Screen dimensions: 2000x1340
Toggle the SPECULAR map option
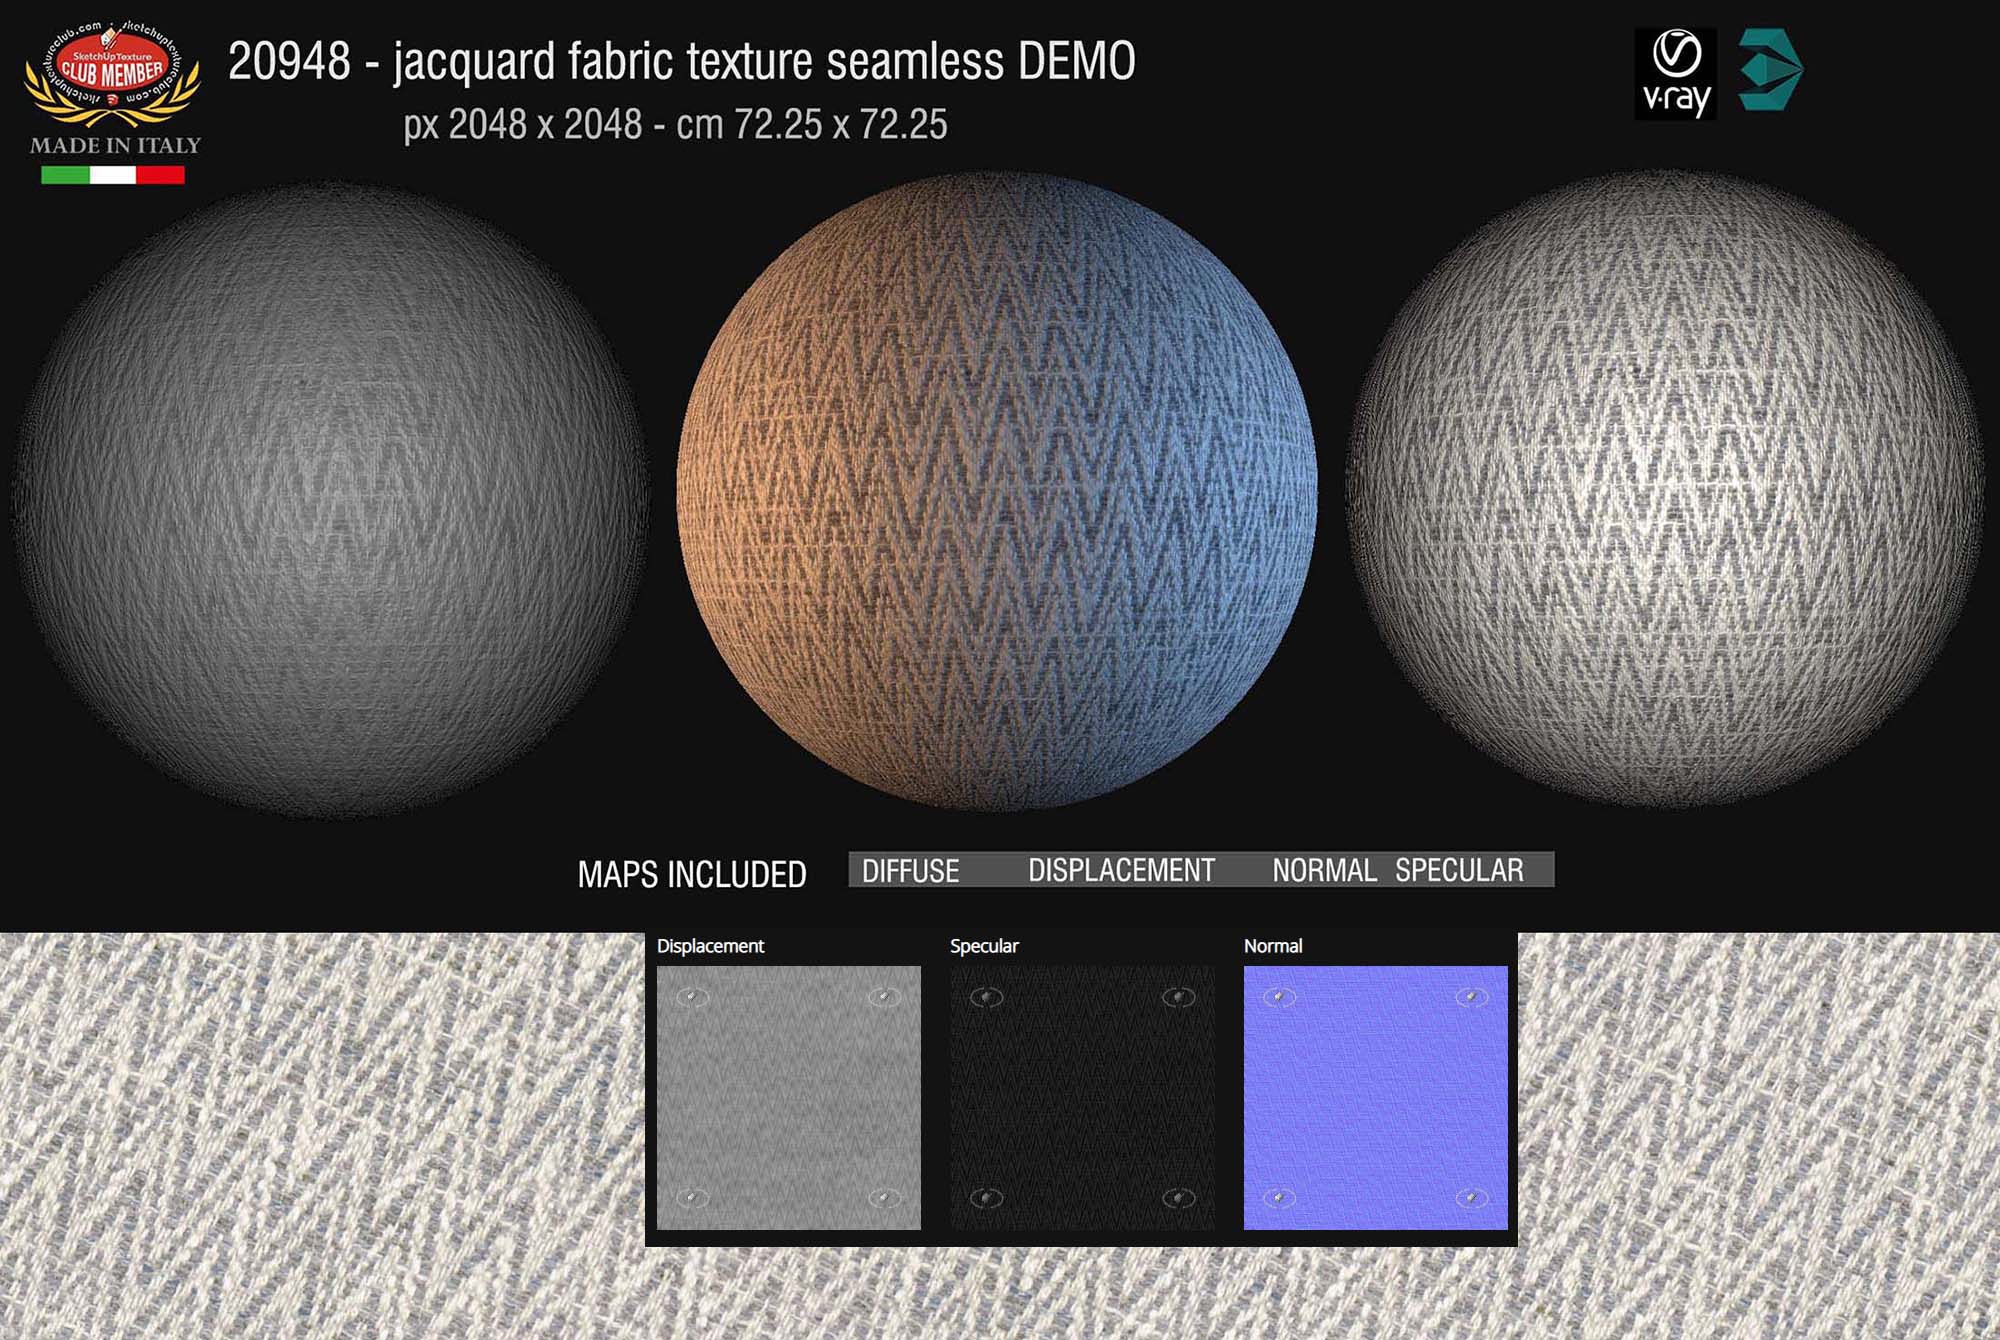[1461, 870]
